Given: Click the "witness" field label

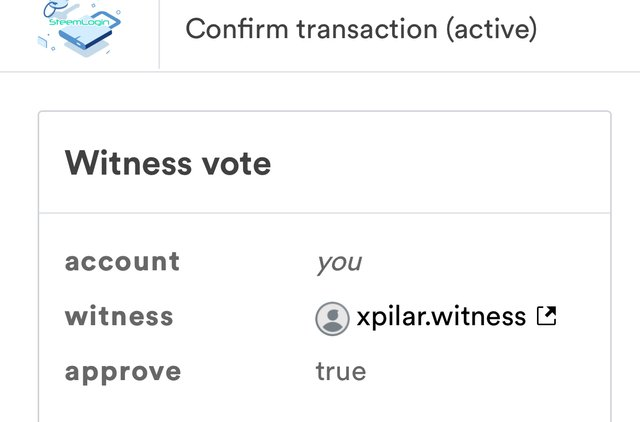Looking at the screenshot, I should tap(119, 317).
